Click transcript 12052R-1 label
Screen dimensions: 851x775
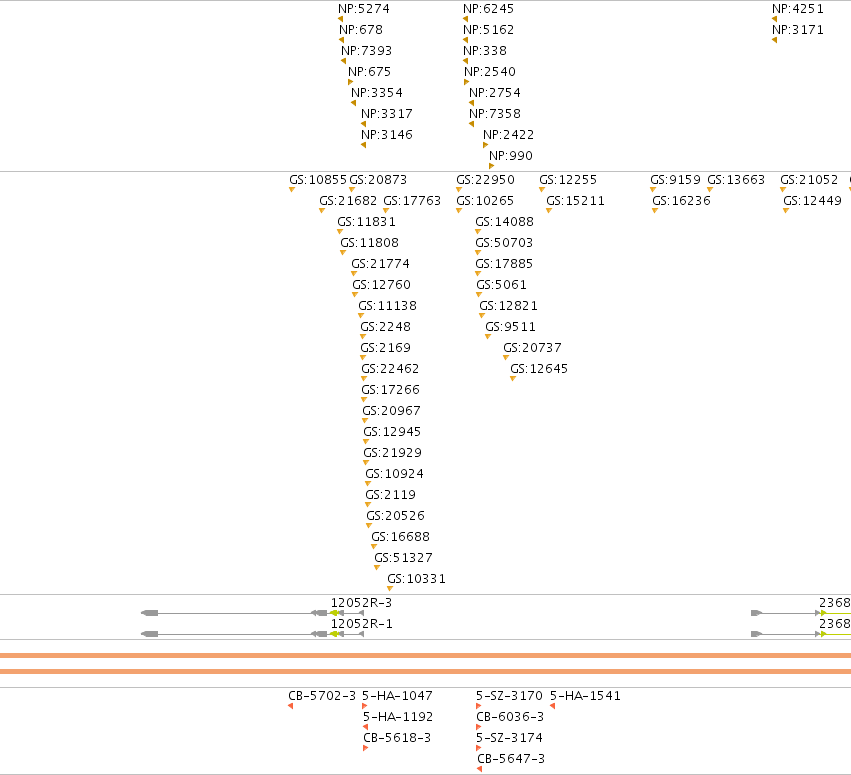tap(361, 624)
